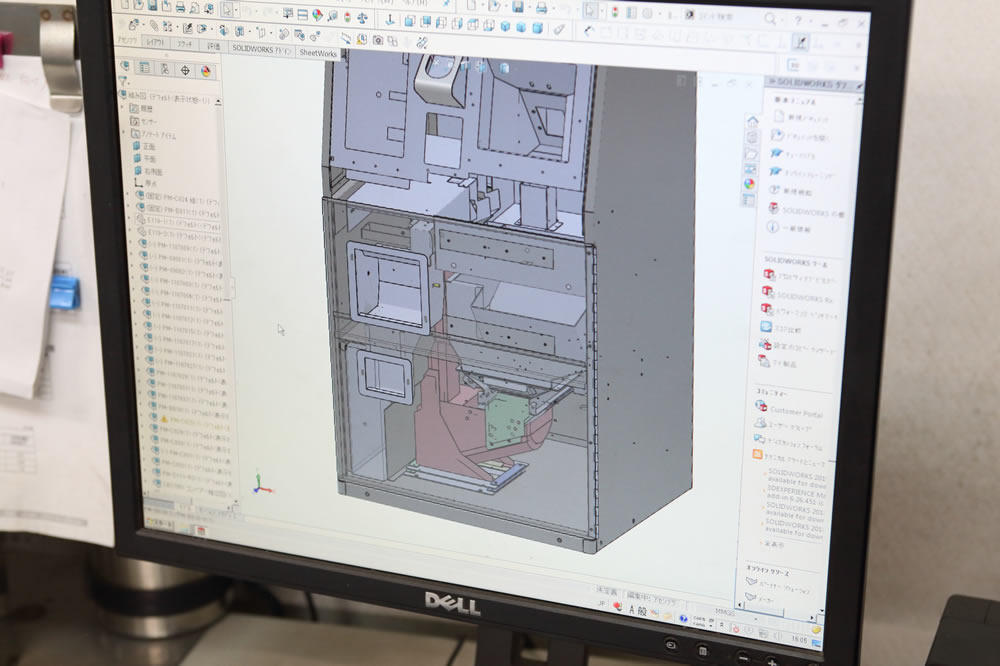Open ディスカッション フォーラム link

tap(789, 443)
